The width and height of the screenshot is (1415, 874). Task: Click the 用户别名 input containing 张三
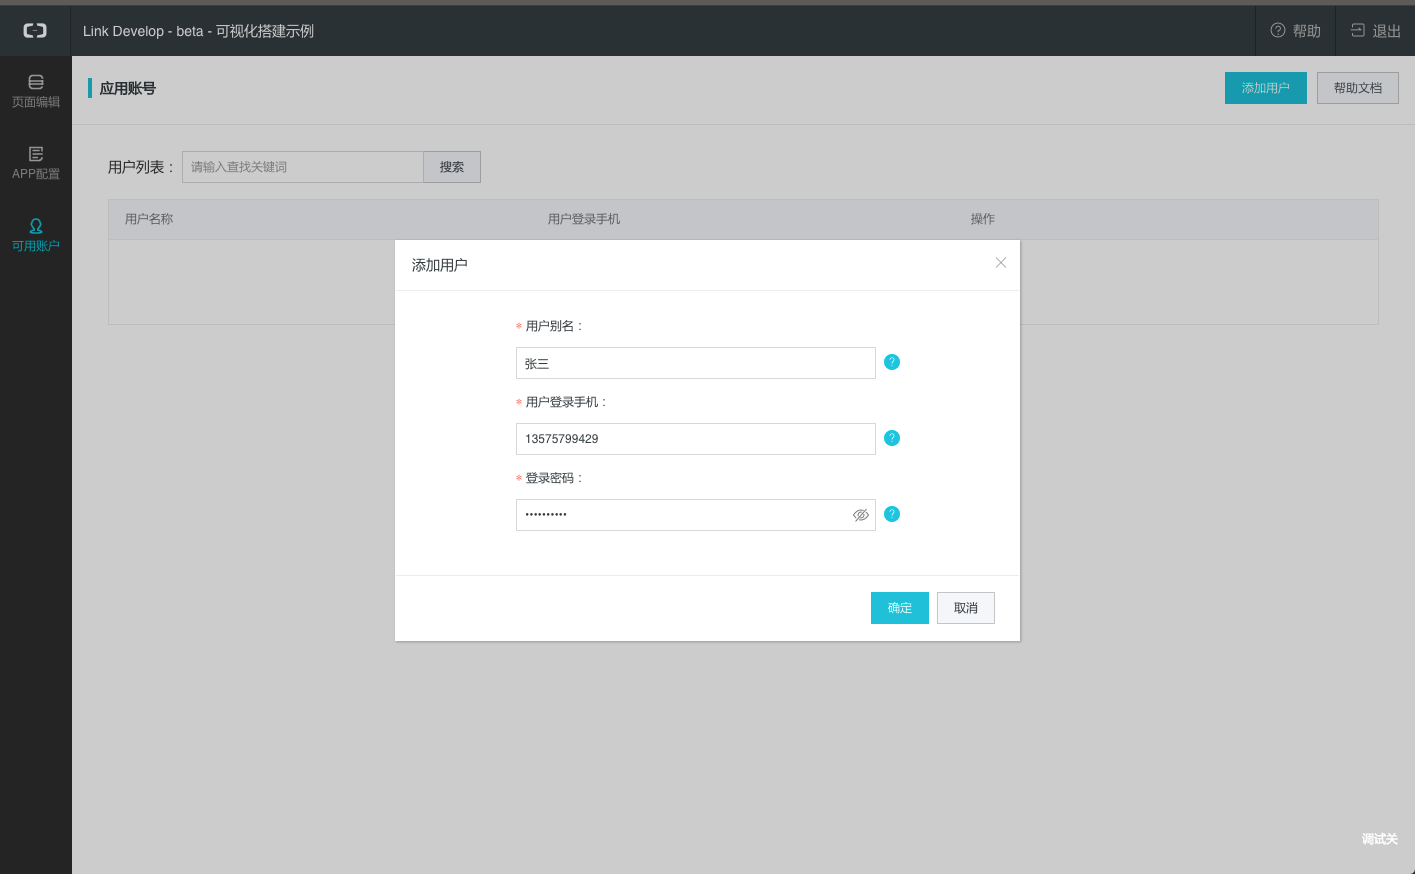[695, 363]
